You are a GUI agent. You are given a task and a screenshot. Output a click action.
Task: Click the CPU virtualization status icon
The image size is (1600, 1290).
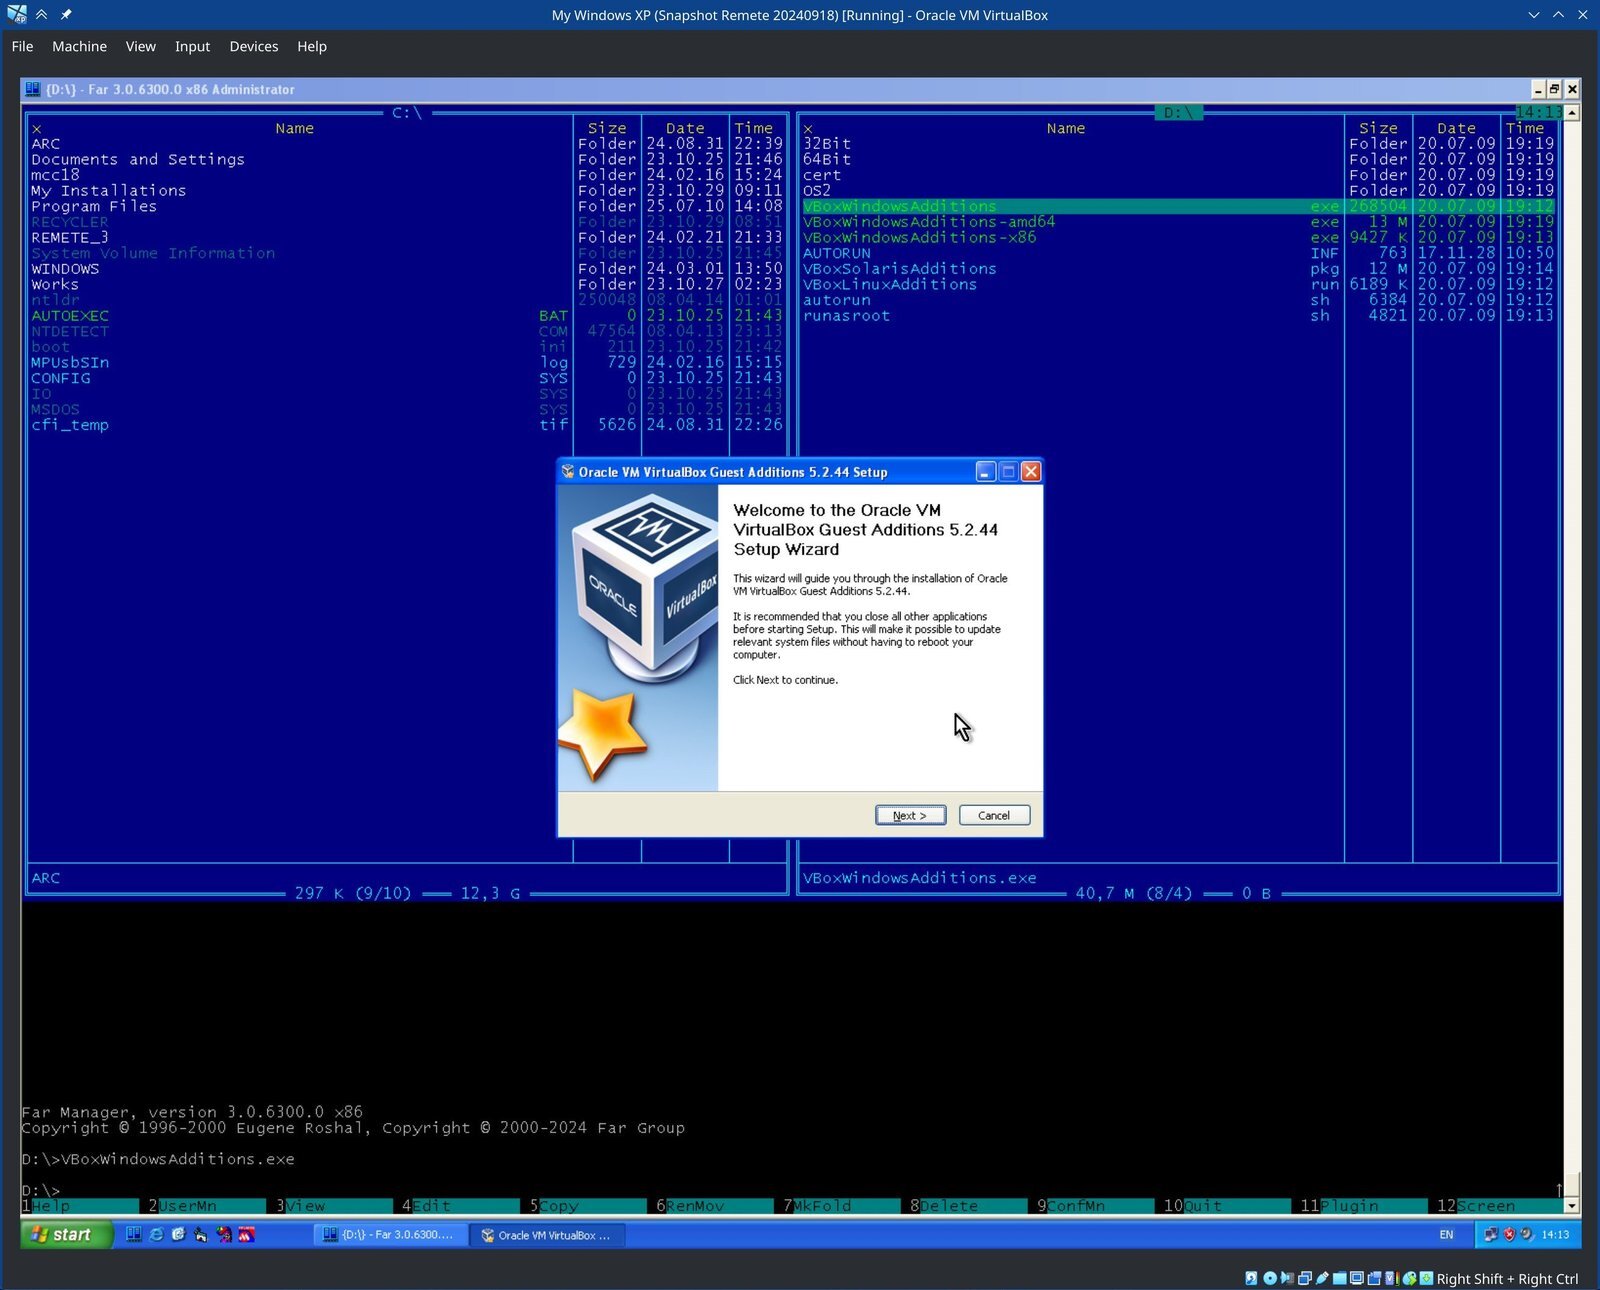pyautogui.click(x=1391, y=1278)
